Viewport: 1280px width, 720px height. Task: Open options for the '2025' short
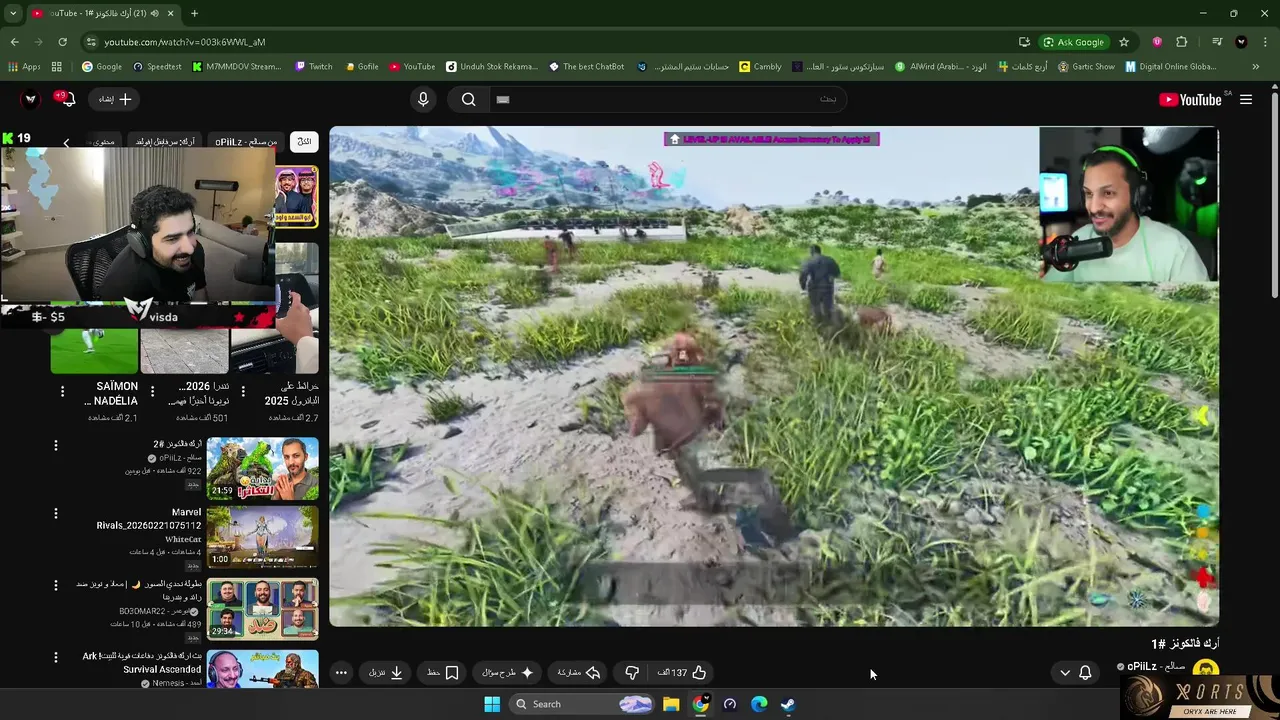click(x=242, y=391)
